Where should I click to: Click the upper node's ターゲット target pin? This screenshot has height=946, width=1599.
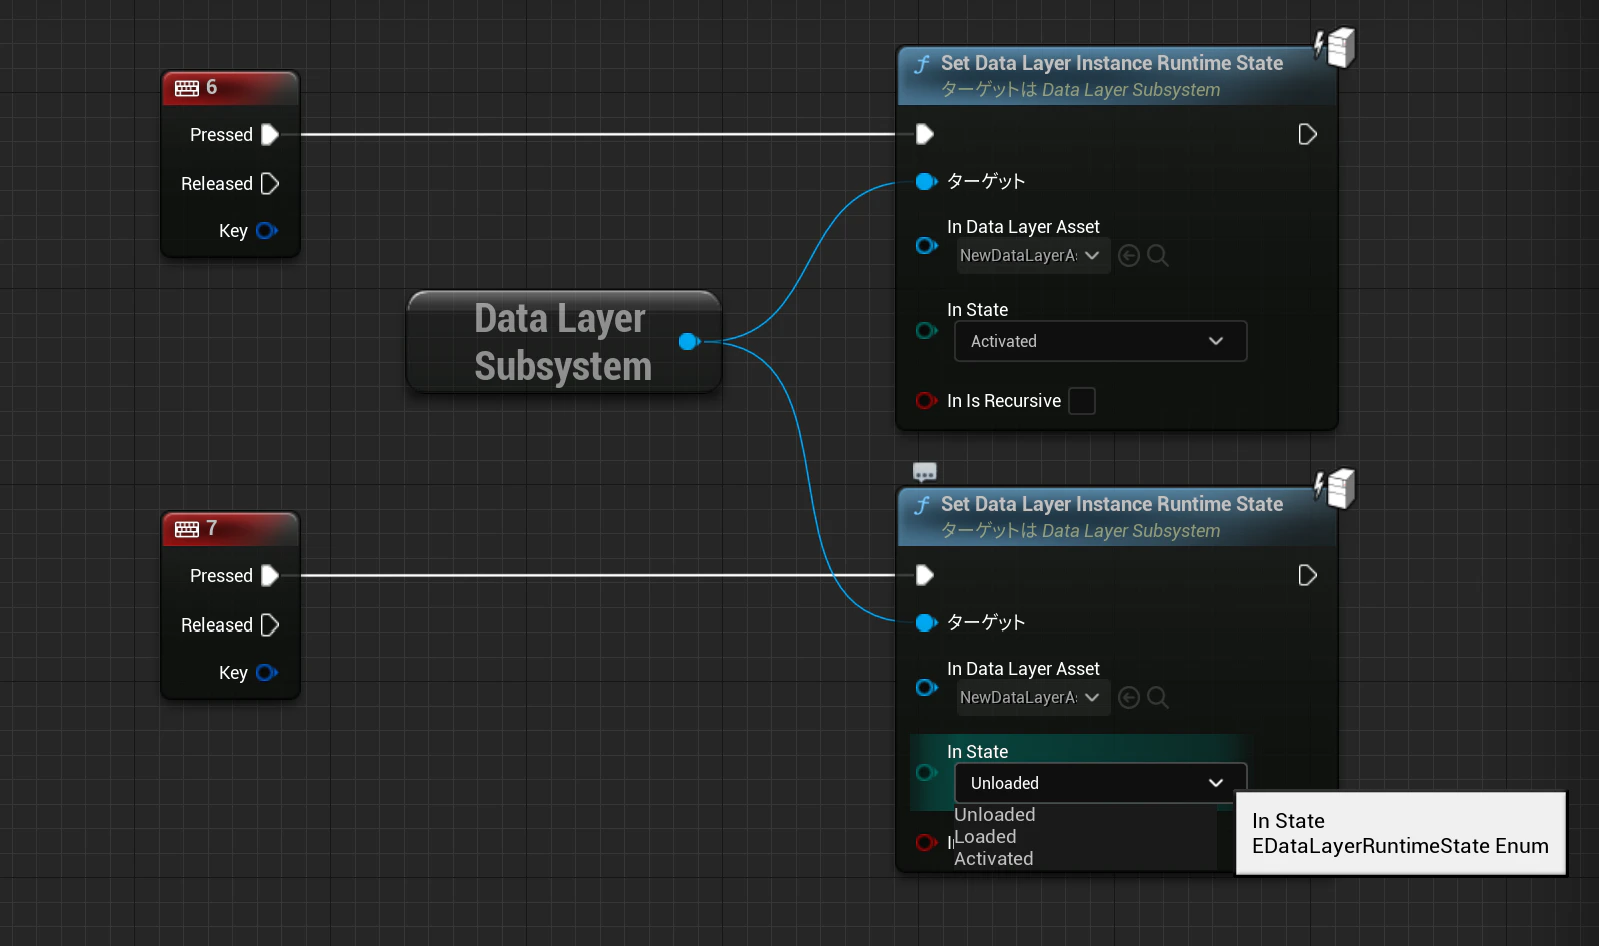tap(927, 181)
